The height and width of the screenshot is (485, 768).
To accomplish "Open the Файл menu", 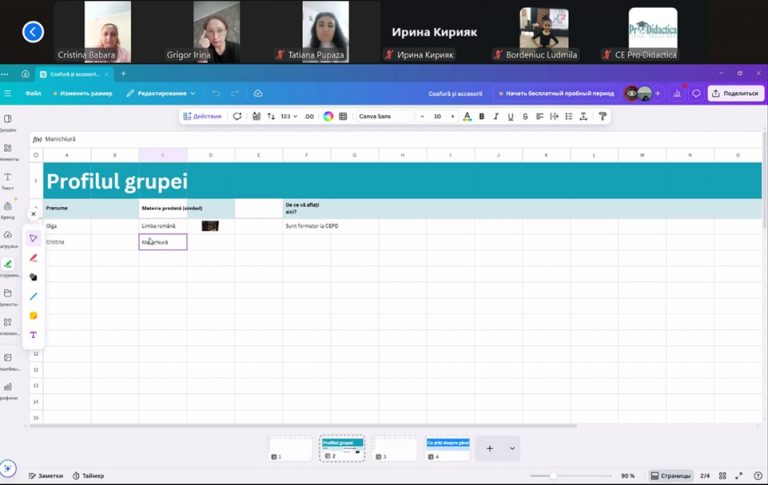I will (33, 93).
